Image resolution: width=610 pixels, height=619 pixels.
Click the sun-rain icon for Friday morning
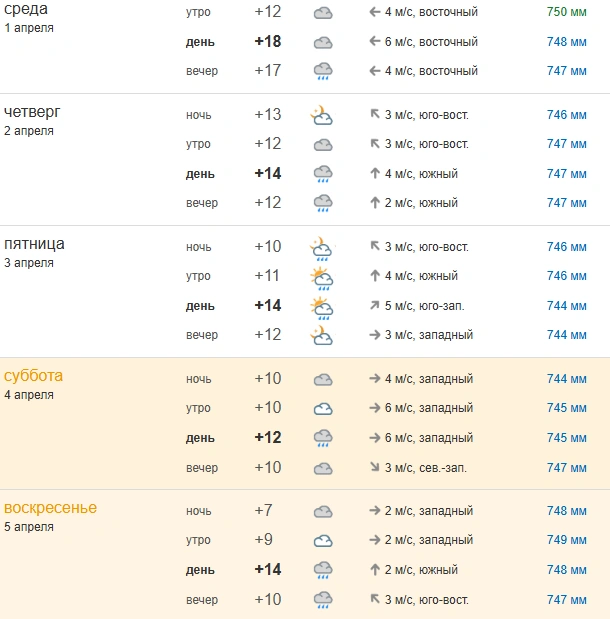click(322, 278)
